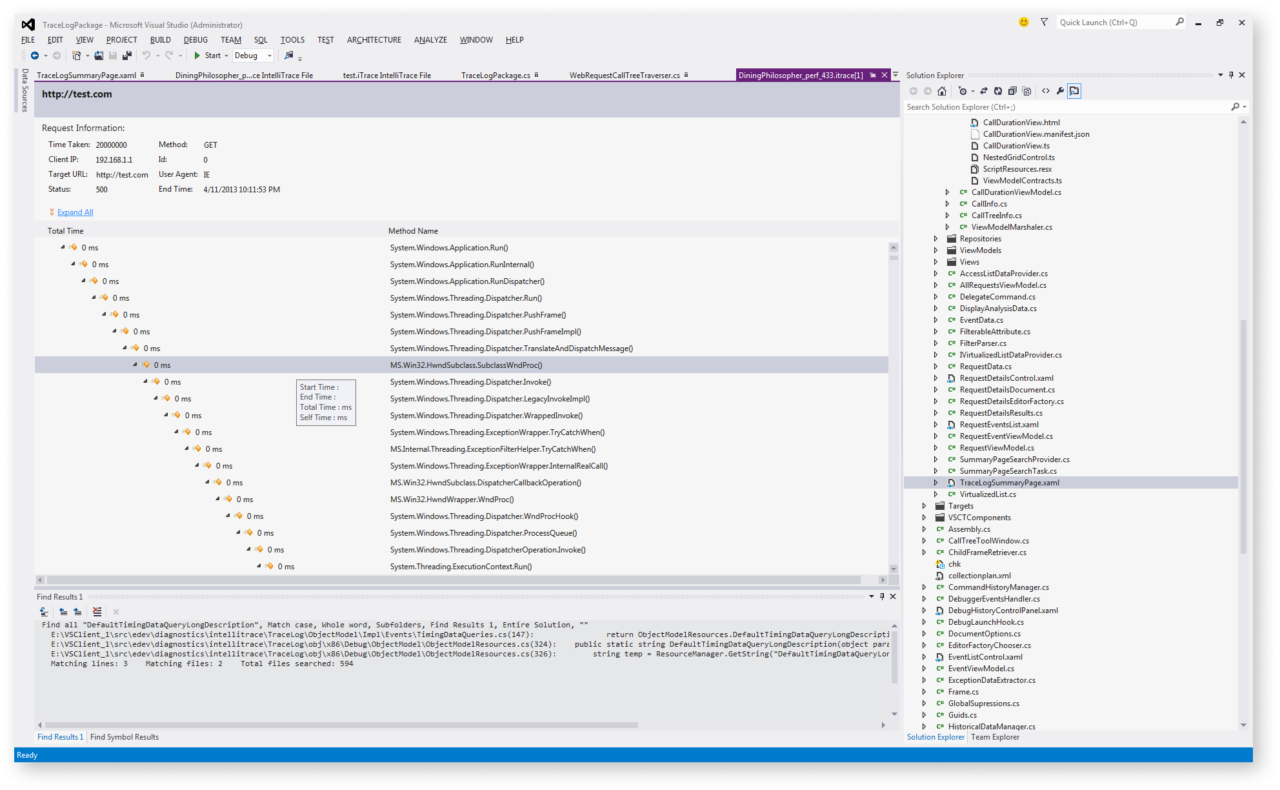Click the Refresh icon in Solution Explorer
Viewport: 1280px width, 790px height.
point(998,91)
